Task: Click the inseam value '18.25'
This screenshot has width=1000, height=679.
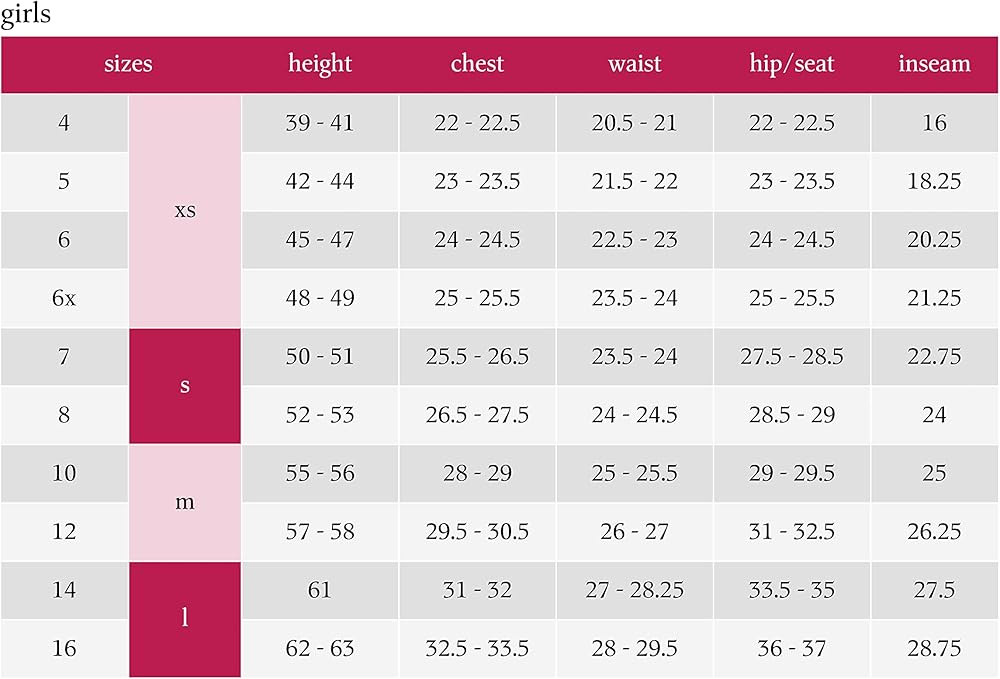Action: point(934,182)
